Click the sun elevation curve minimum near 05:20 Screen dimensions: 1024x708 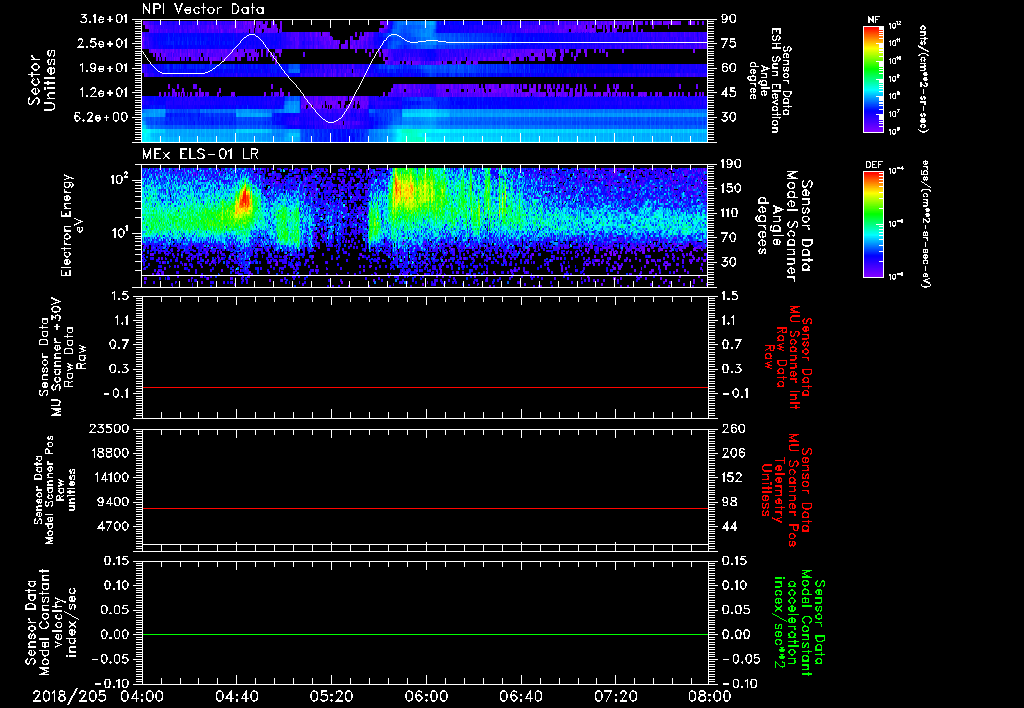click(331, 121)
